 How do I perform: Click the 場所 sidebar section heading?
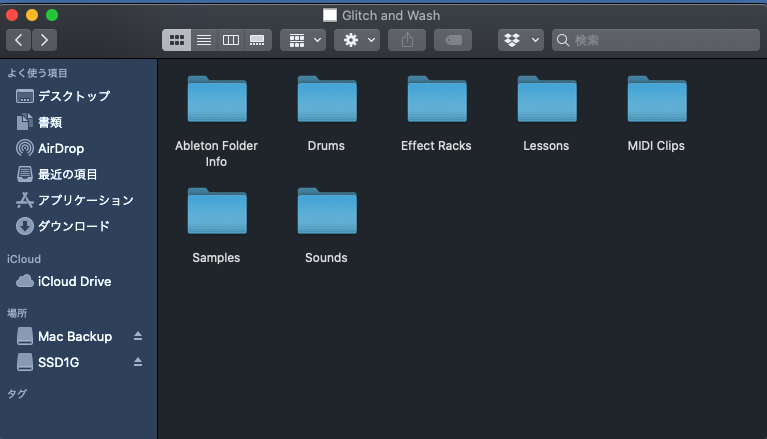[x=17, y=314]
